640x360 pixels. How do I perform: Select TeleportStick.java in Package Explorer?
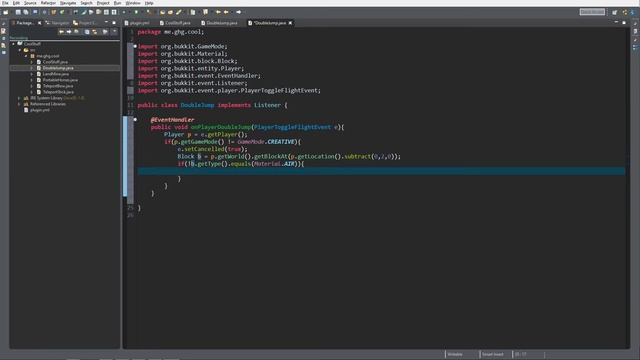coord(58,92)
